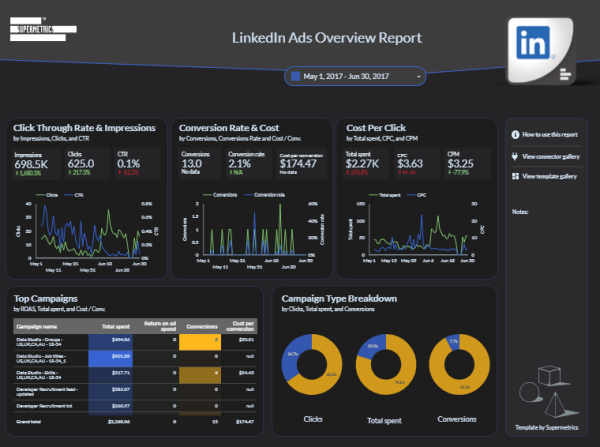Click Conversion Rate & Cost title
600x447 pixels.
pos(229,128)
